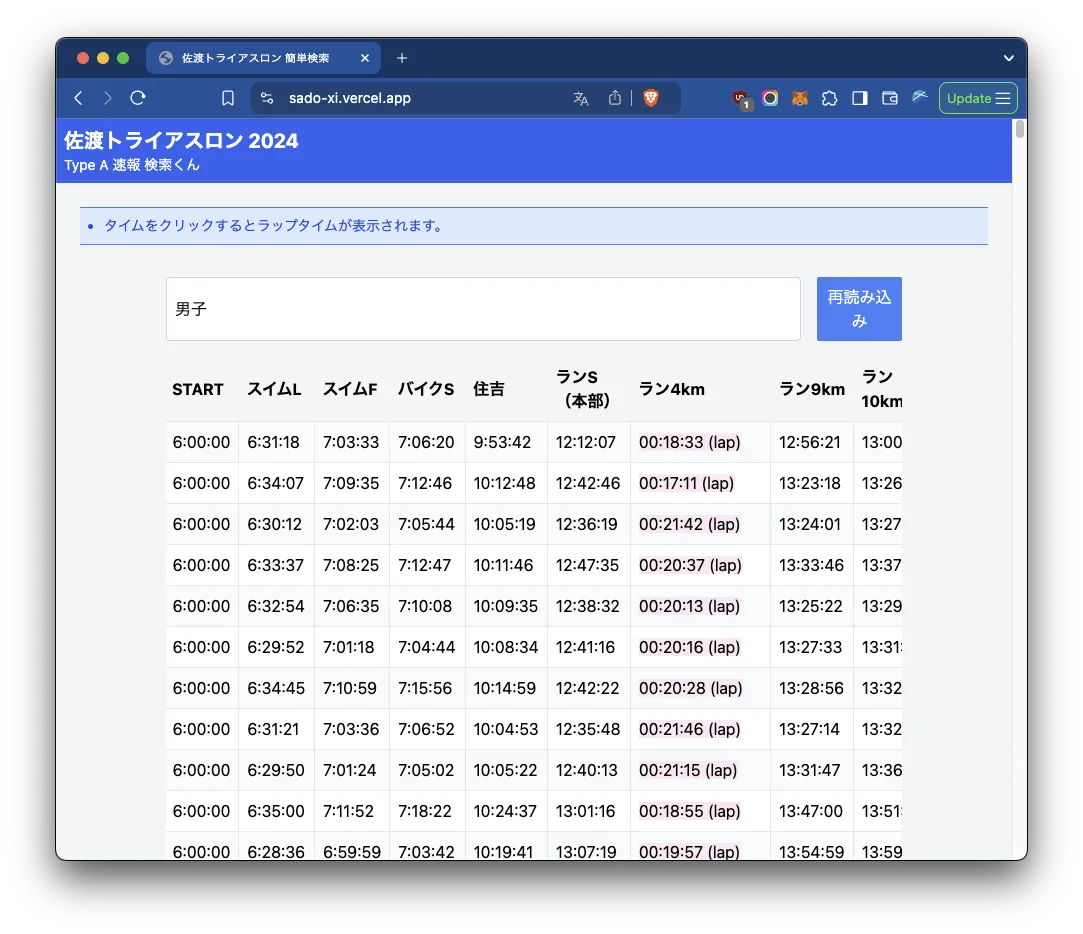The height and width of the screenshot is (934, 1083).
Task: Expand the tab search chevron
Action: coord(1009,58)
